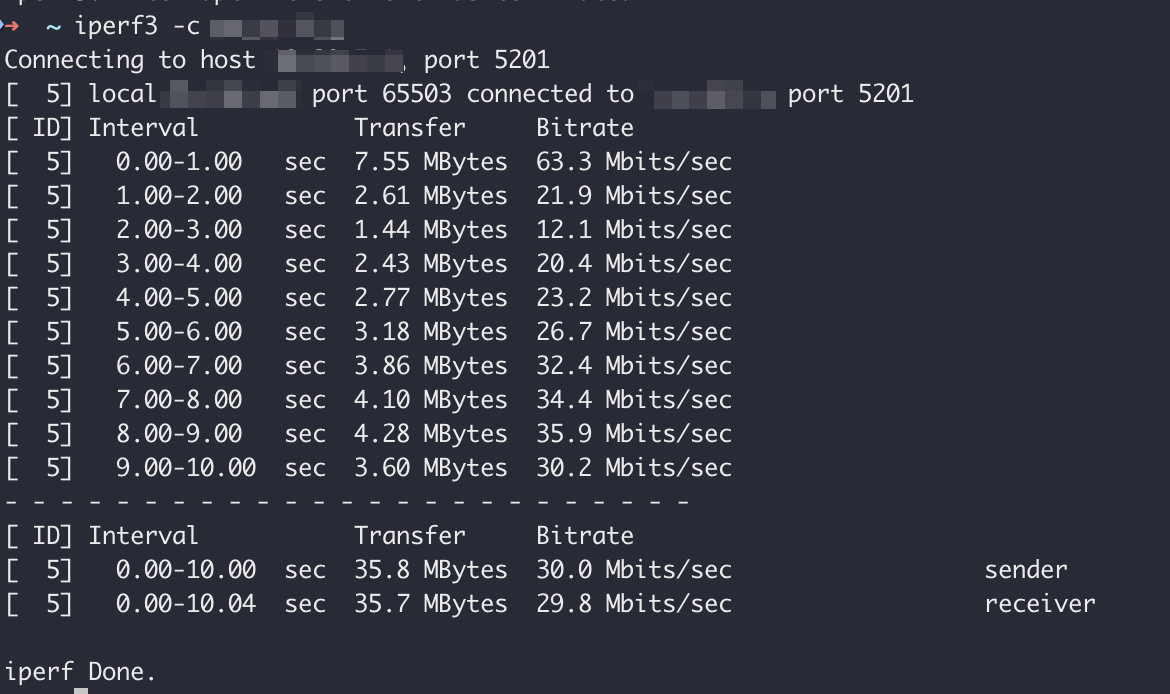Click the top Transfer column header

[x=410, y=128]
